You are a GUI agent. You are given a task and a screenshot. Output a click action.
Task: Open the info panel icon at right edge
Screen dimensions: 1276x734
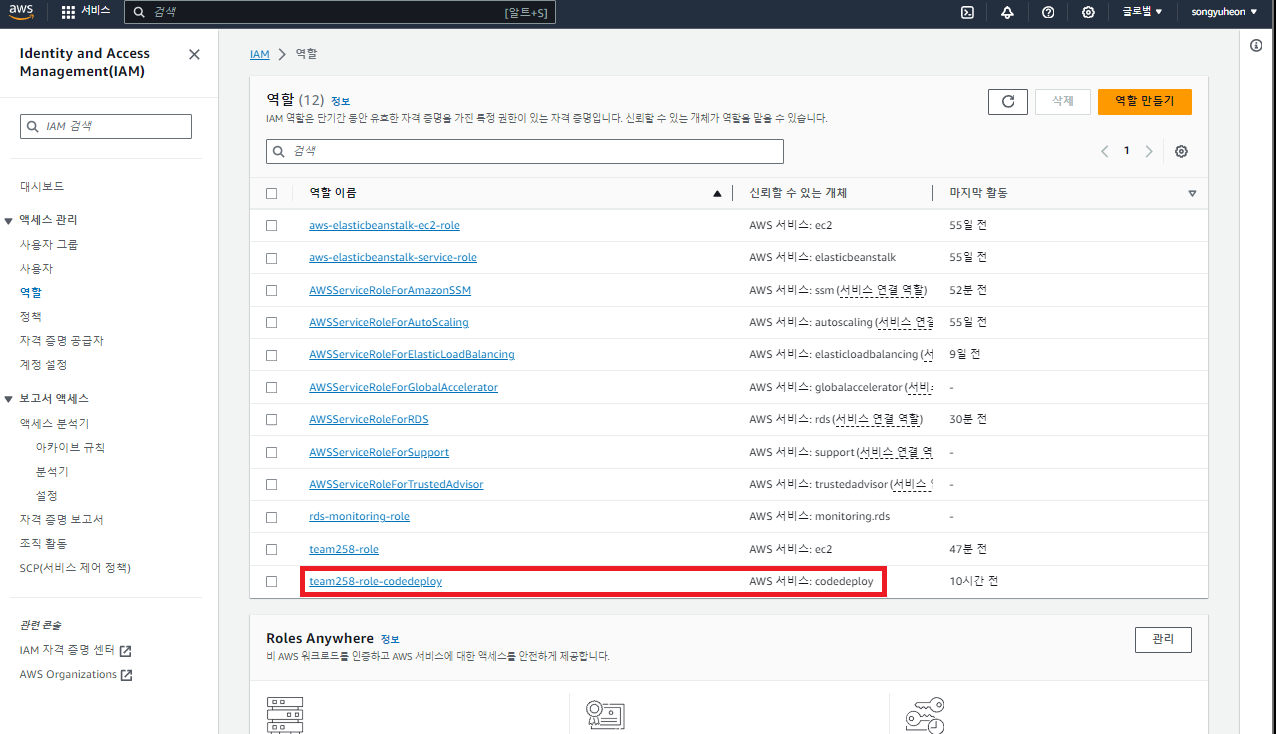[x=1257, y=46]
